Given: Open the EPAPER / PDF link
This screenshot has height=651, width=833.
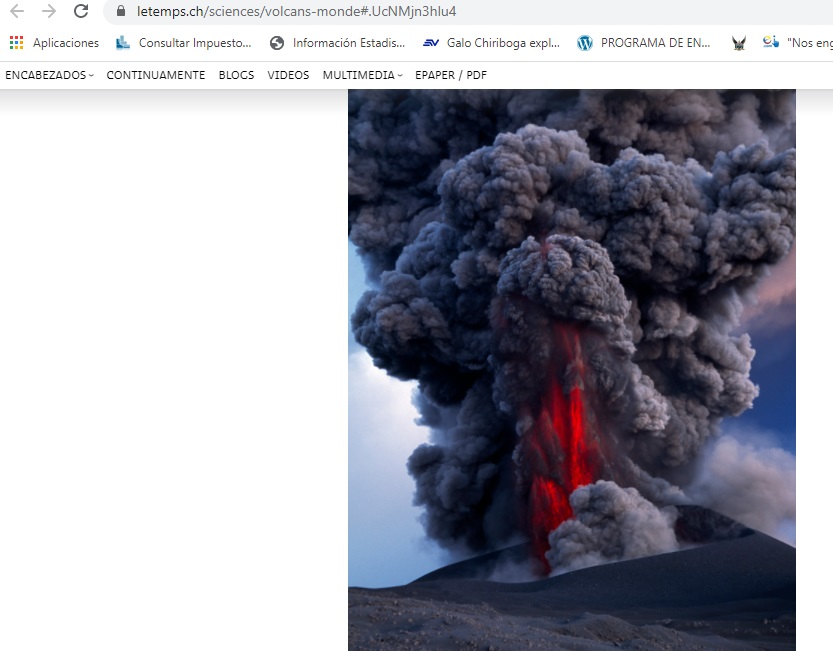Looking at the screenshot, I should [451, 75].
